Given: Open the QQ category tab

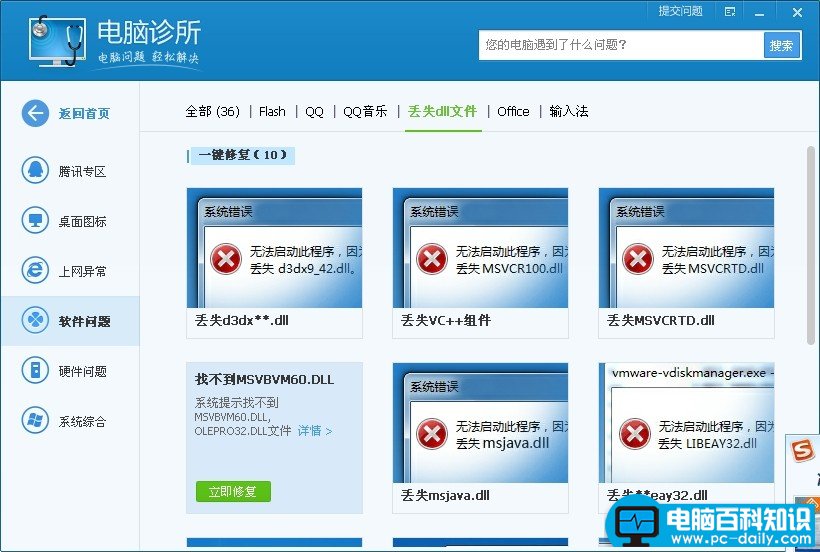Looking at the screenshot, I should click(314, 112).
